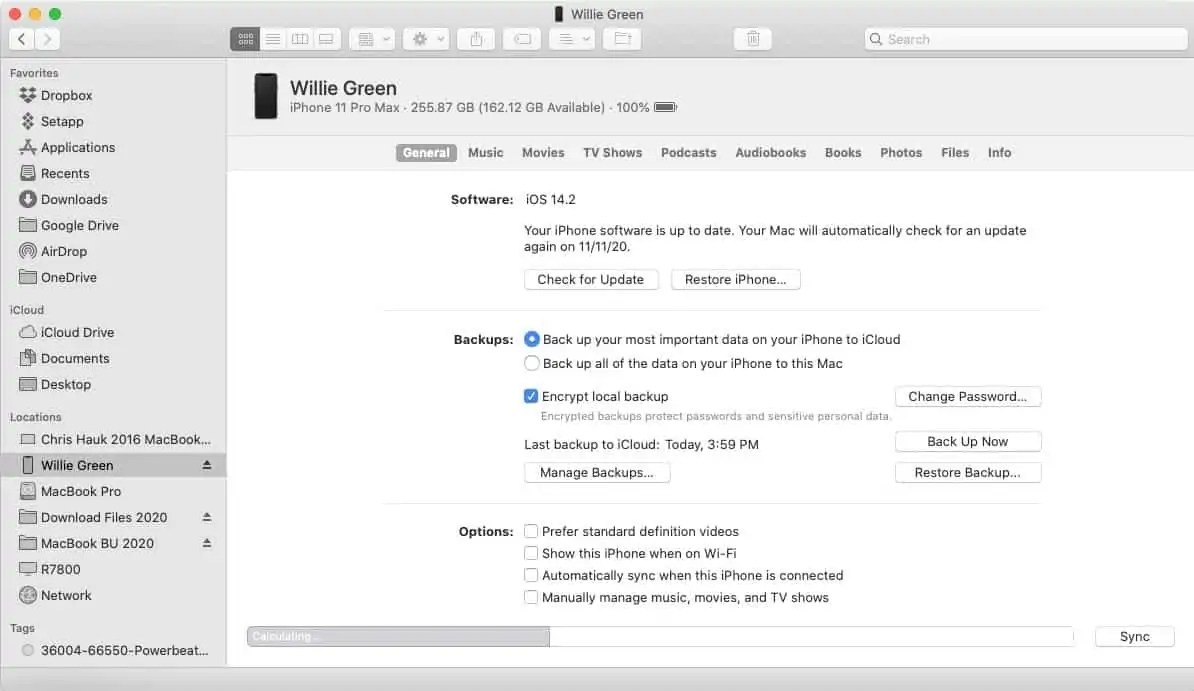
Task: Enable Manually manage music, movies, TV shows
Action: click(531, 597)
